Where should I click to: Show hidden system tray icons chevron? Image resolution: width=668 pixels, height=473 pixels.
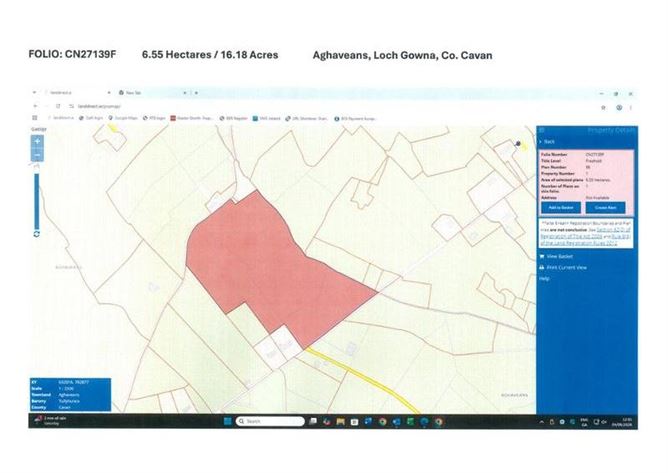pyautogui.click(x=541, y=422)
